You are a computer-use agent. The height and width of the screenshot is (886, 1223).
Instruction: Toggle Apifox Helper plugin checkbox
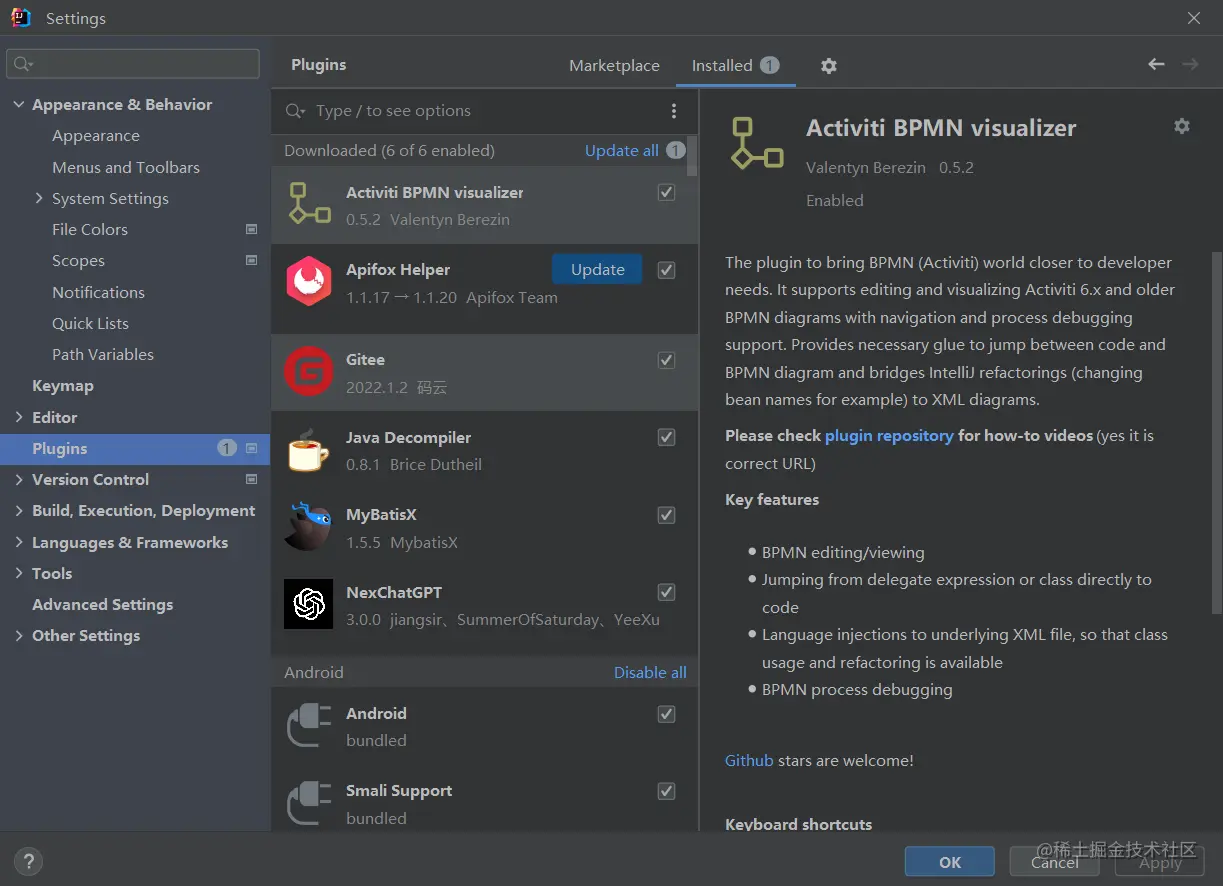[x=666, y=270]
